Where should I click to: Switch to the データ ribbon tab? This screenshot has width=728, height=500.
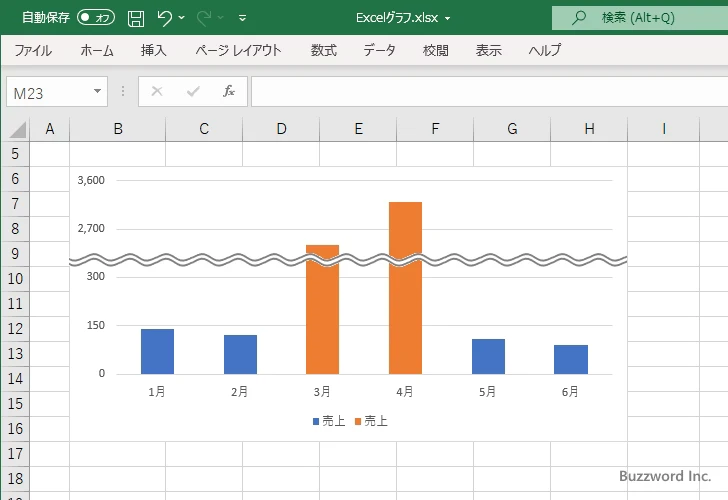coord(379,50)
